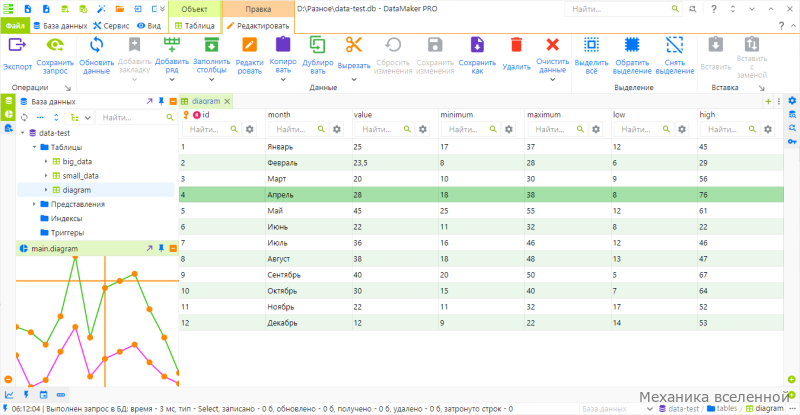This screenshot has height=415, width=800.
Task: Open the Сервис menu
Action: [x=111, y=26]
